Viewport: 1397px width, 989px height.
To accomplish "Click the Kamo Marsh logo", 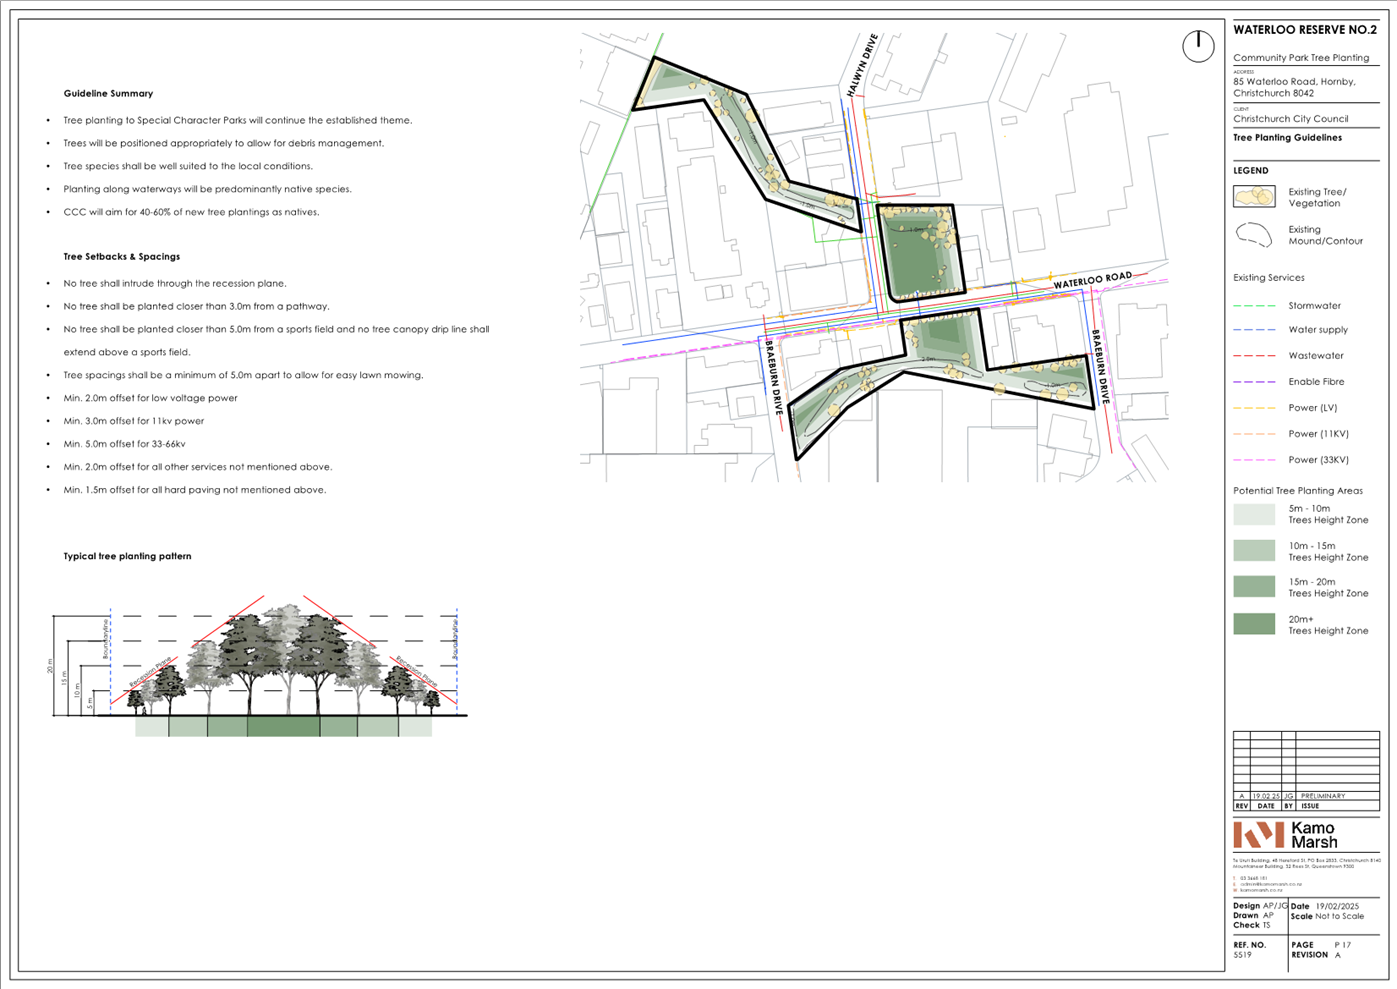I will [1285, 835].
